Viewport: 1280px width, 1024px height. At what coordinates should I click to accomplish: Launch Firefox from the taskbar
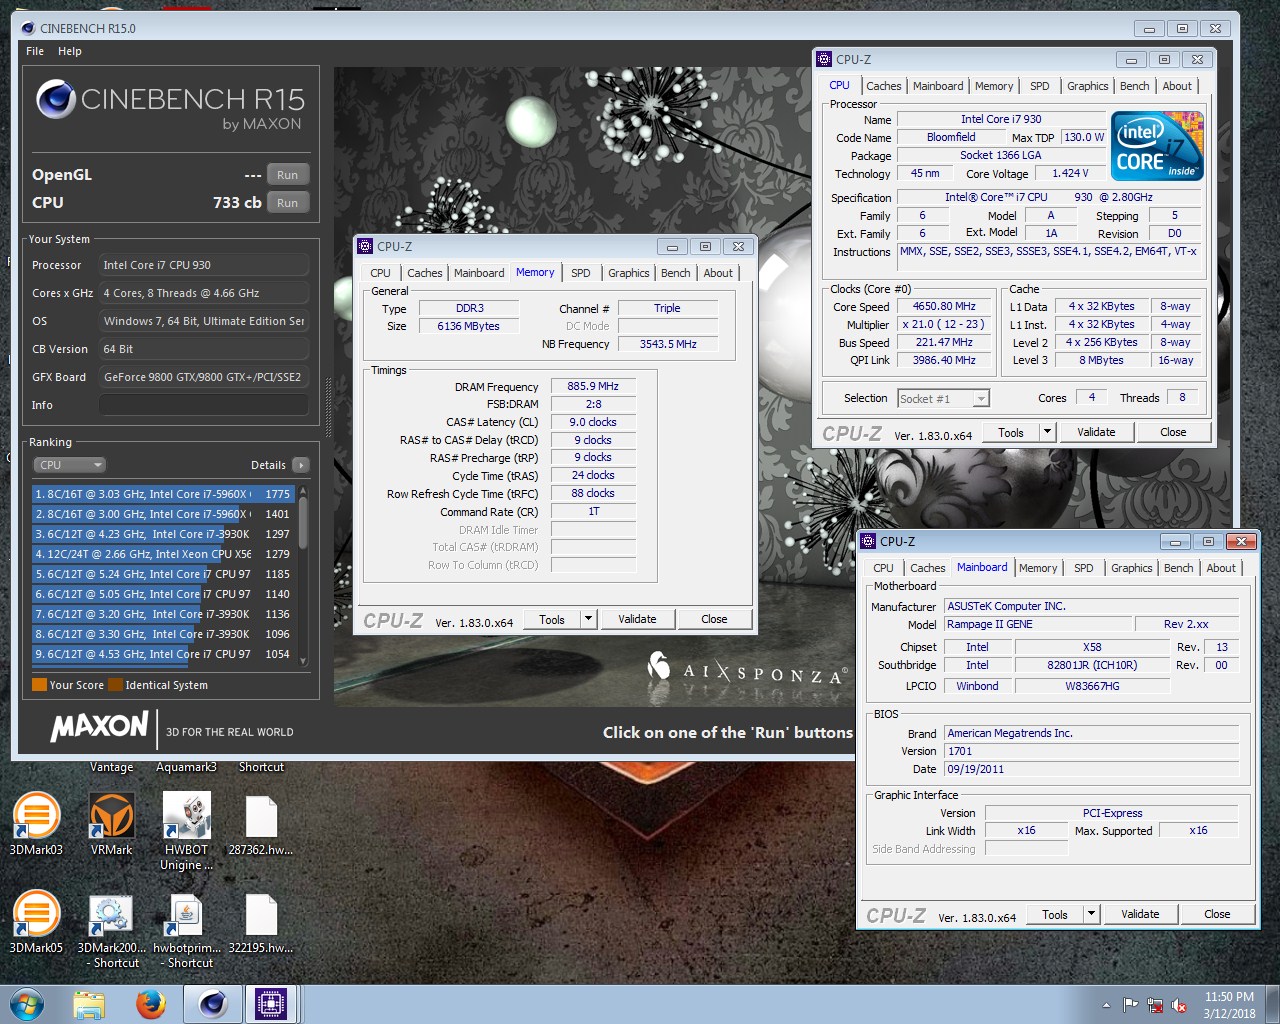[150, 1004]
